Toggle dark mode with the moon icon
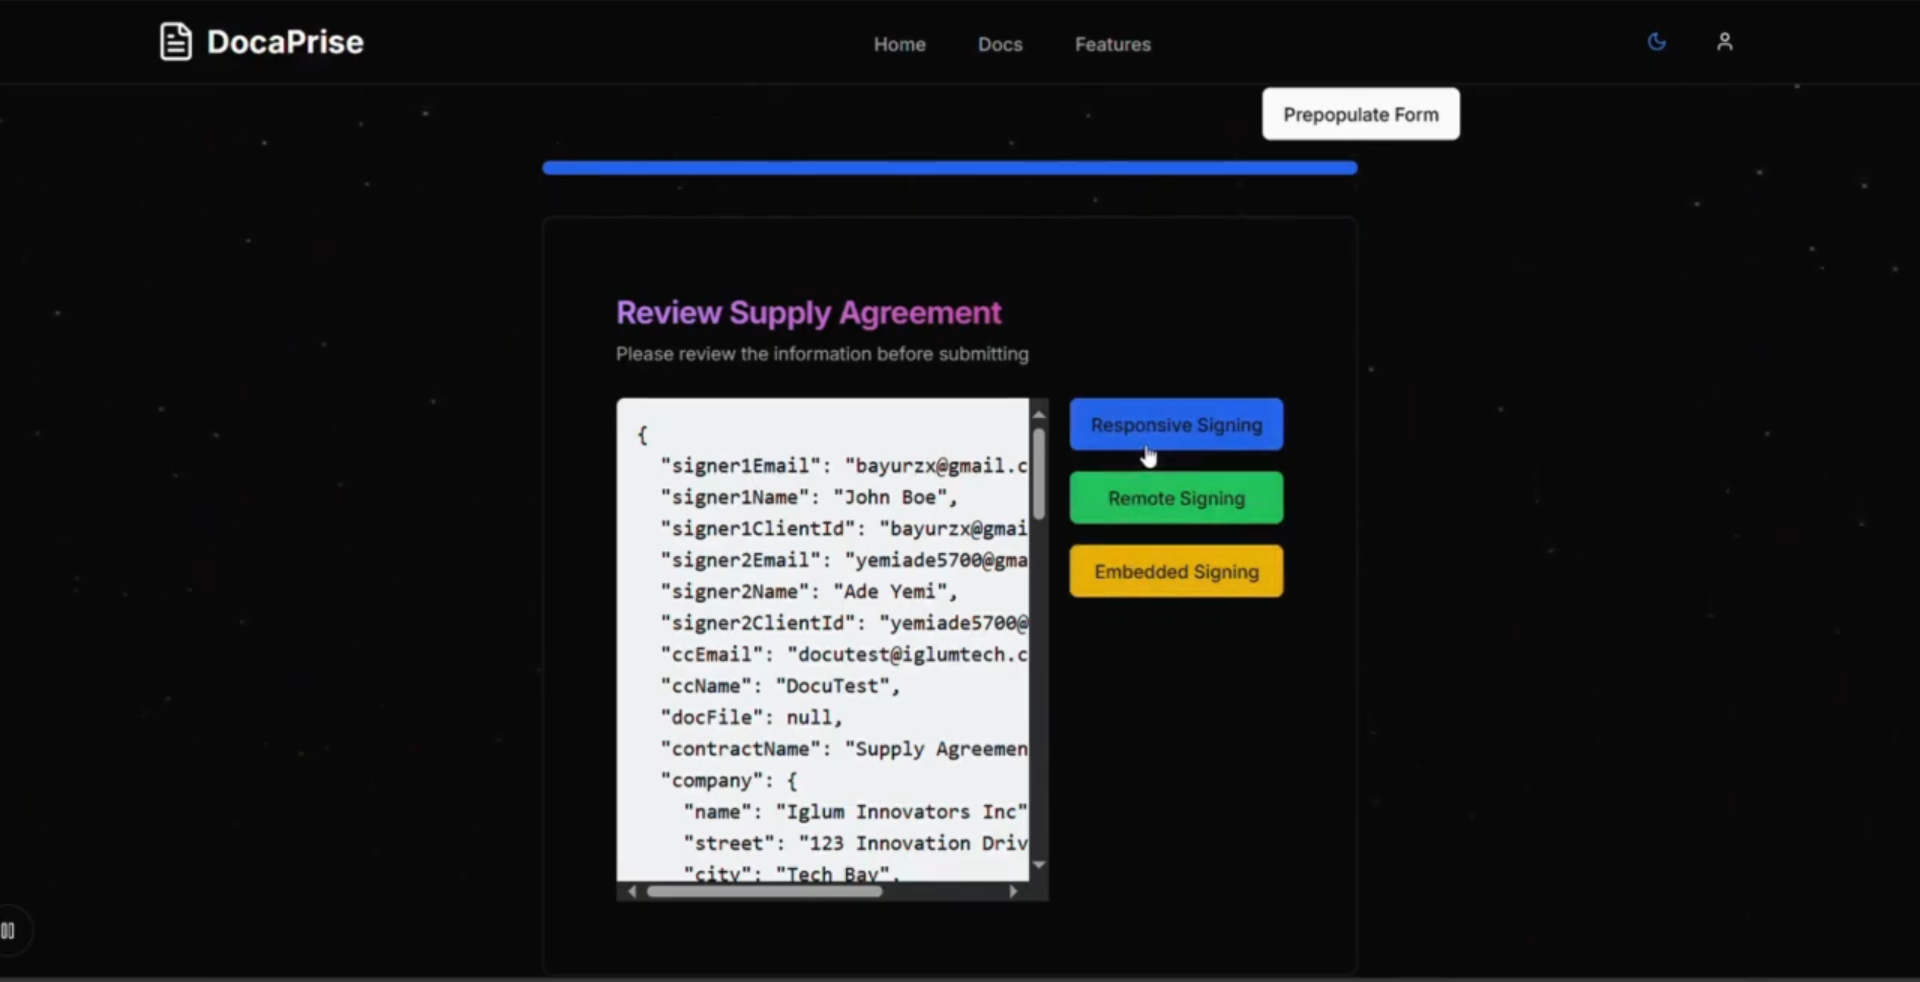 pyautogui.click(x=1656, y=42)
